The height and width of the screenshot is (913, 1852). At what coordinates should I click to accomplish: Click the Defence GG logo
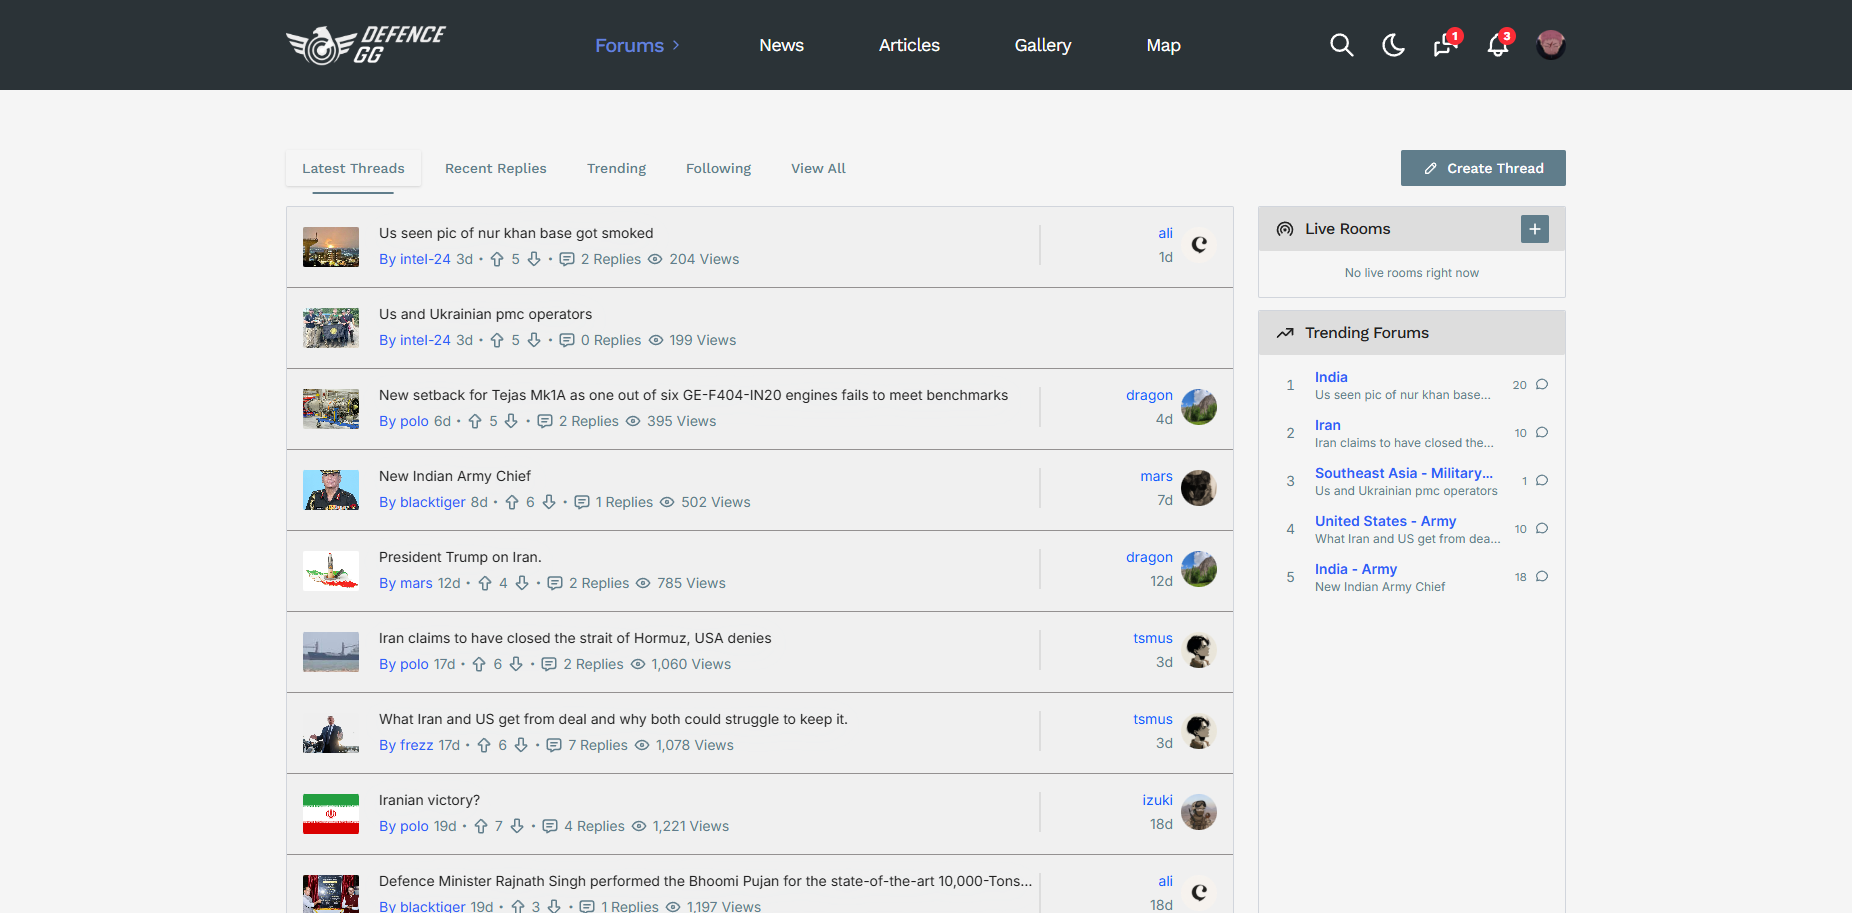point(366,45)
